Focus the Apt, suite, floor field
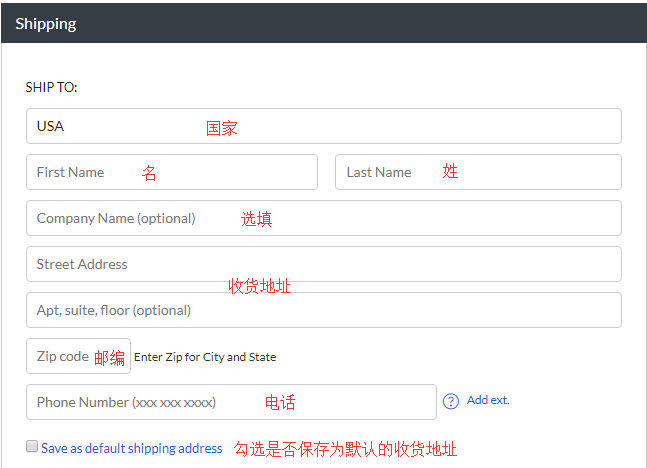The image size is (647, 468). click(323, 310)
